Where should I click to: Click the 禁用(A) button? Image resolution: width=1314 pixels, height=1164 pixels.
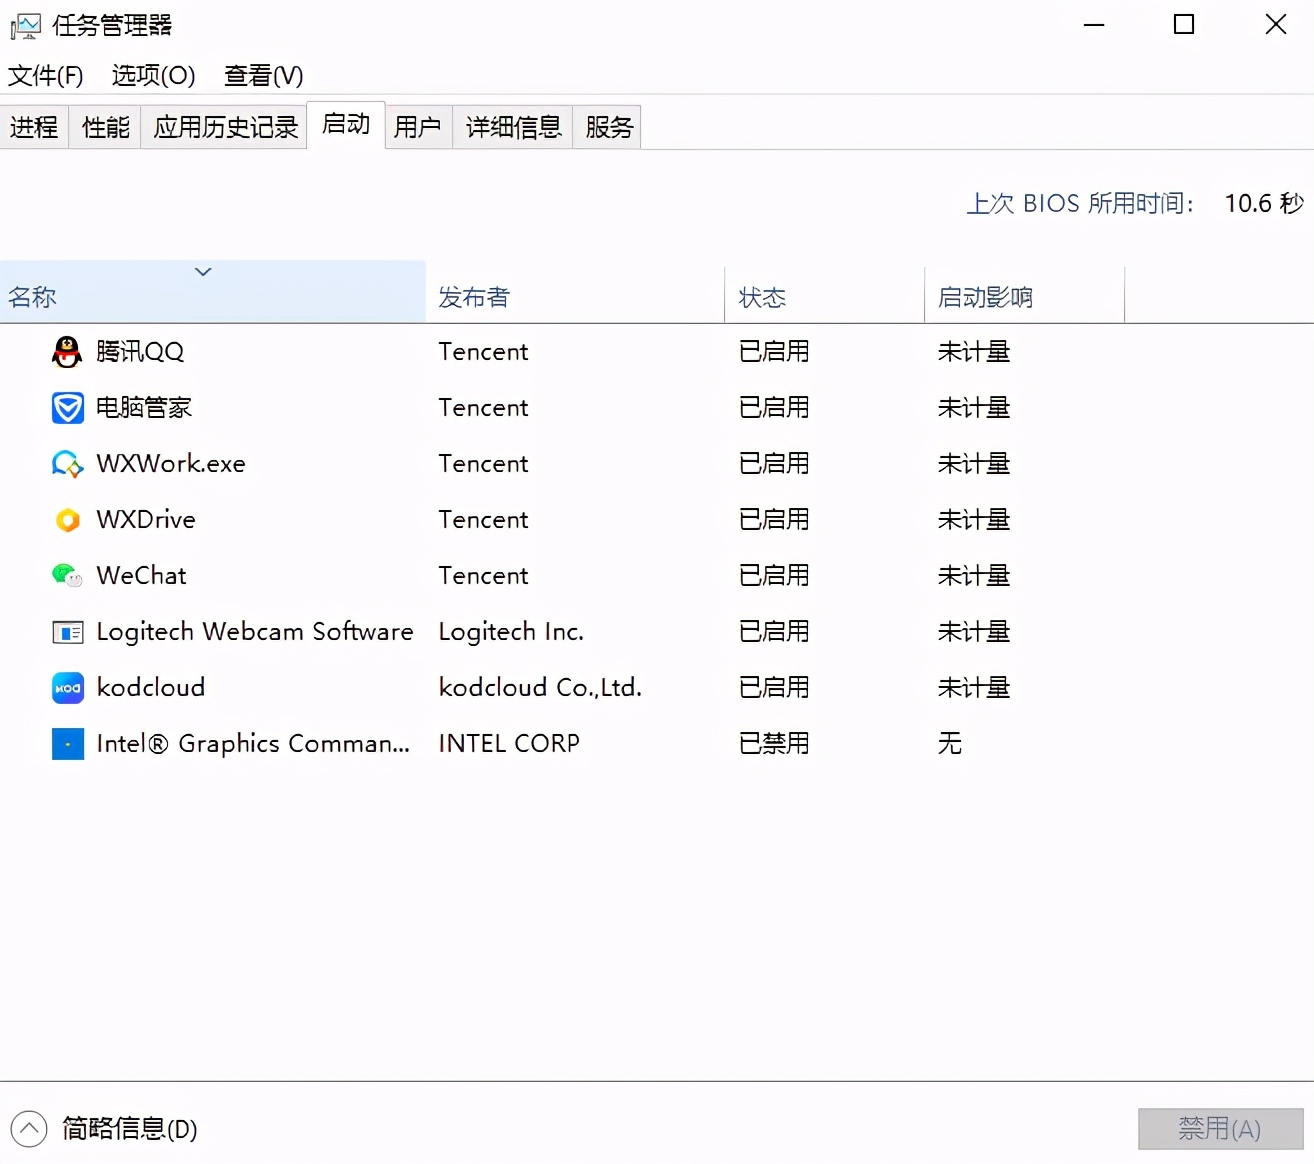click(x=1220, y=1129)
